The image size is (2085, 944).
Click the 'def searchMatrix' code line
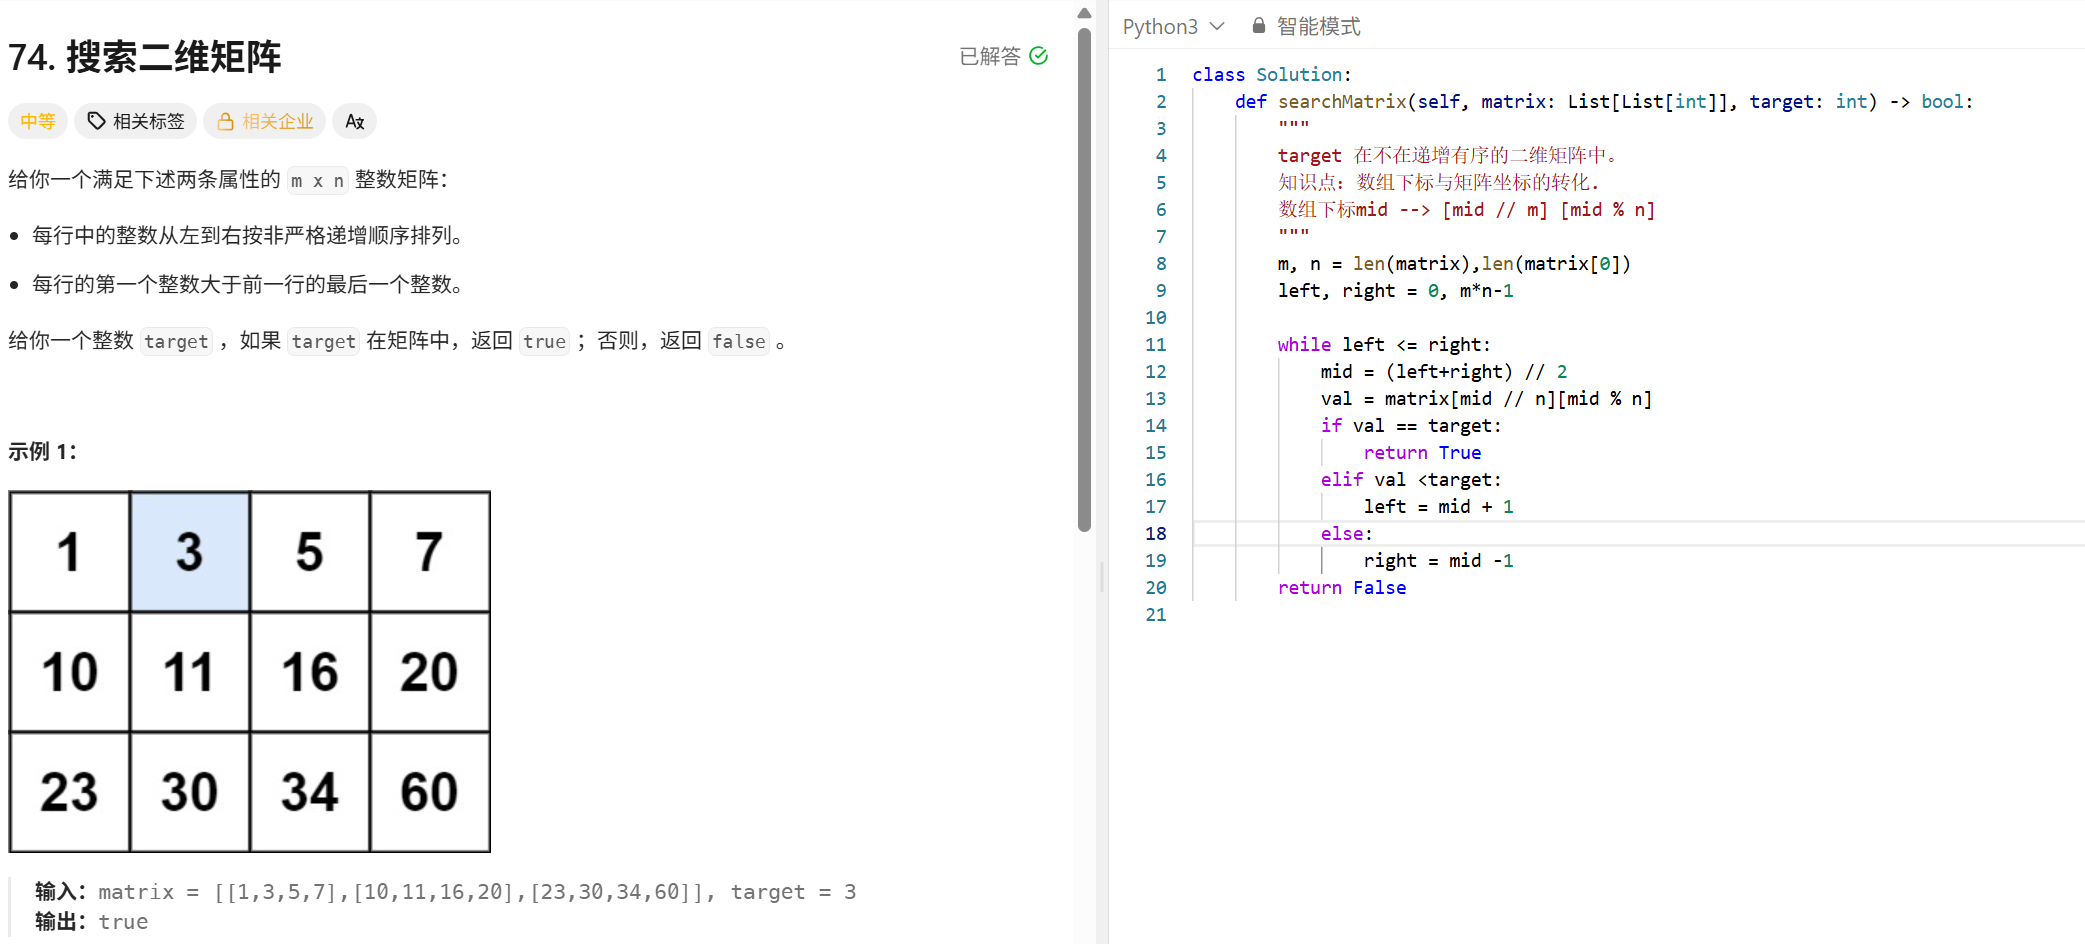pos(1604,101)
